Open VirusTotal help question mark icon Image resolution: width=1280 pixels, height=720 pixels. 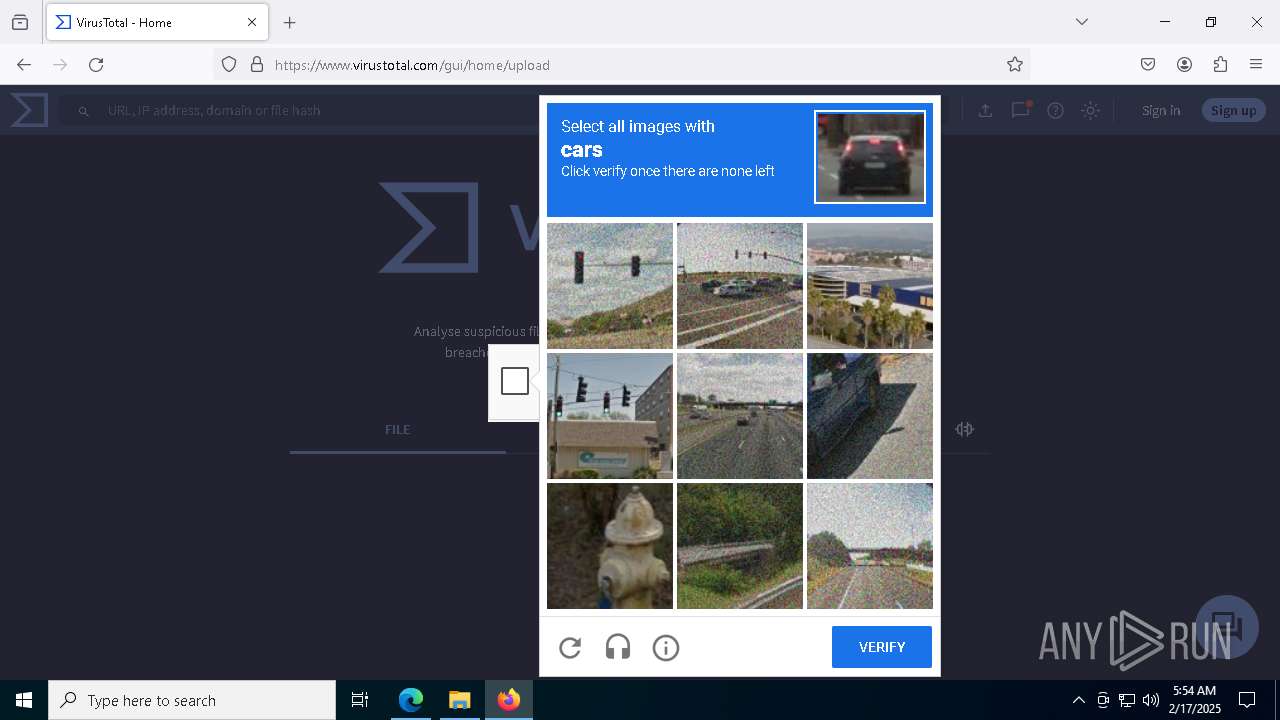1055,110
